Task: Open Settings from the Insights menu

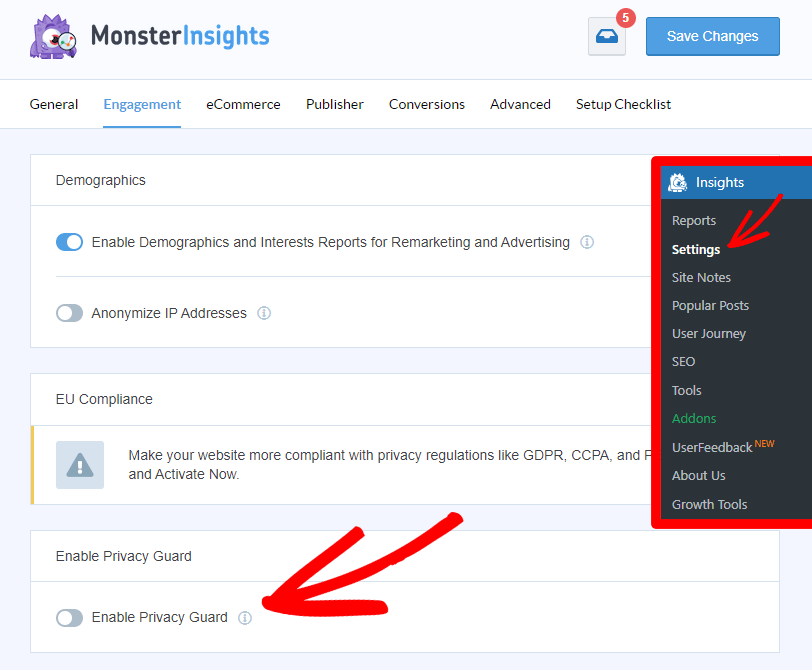Action: point(696,249)
